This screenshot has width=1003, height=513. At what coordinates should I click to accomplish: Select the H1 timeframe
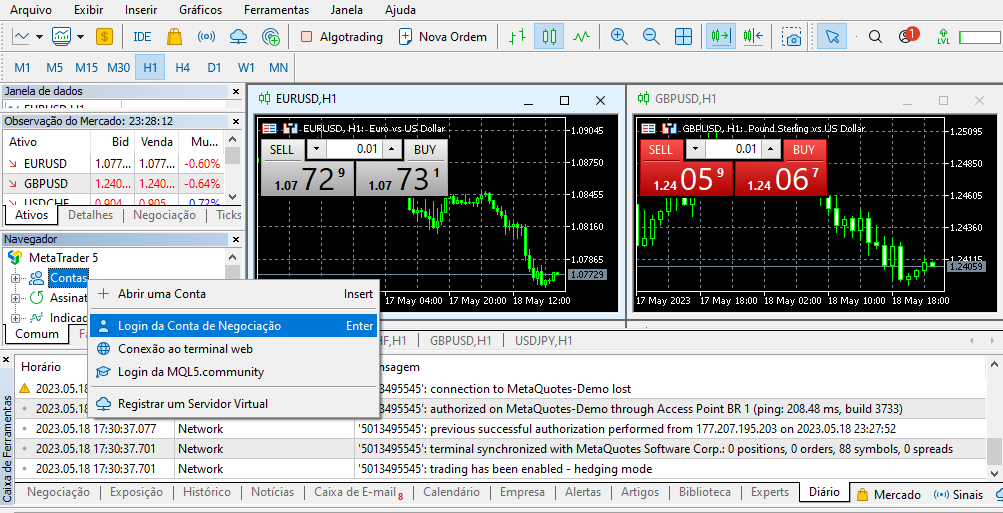(150, 67)
